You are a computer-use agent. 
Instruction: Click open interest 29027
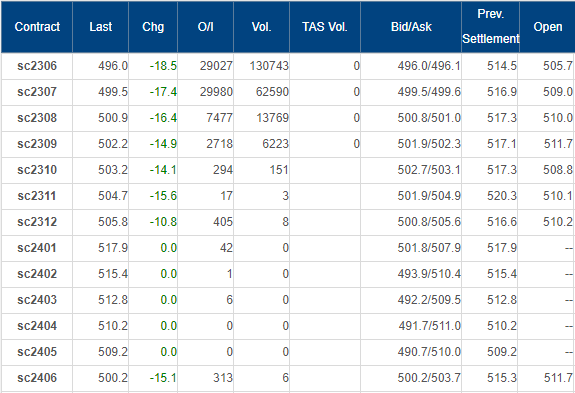[216, 66]
